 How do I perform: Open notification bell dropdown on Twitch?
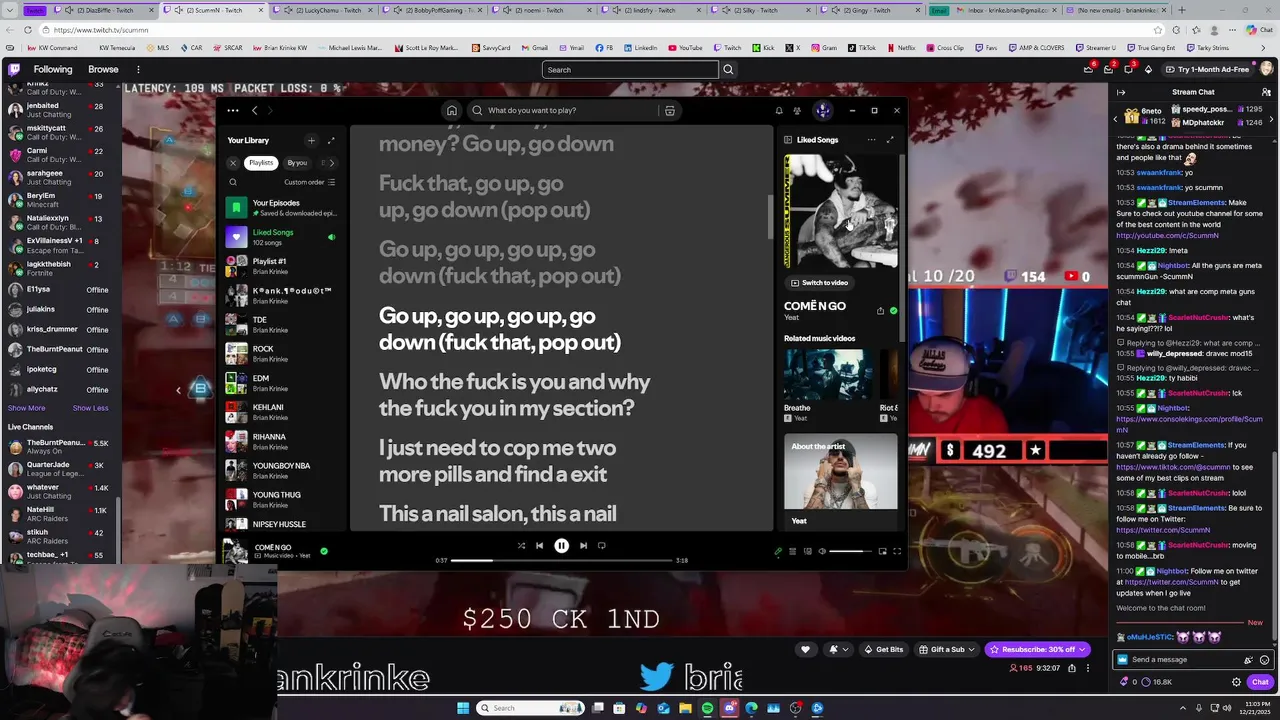click(x=837, y=650)
